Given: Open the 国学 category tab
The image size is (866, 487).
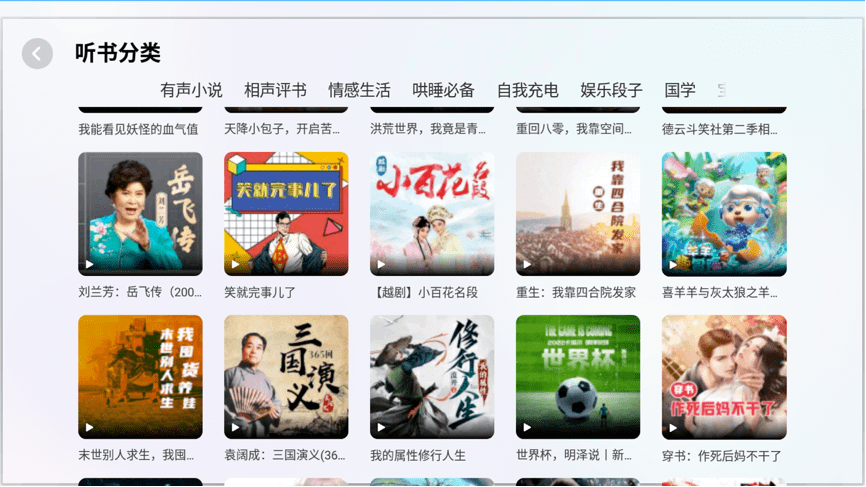Looking at the screenshot, I should [679, 90].
